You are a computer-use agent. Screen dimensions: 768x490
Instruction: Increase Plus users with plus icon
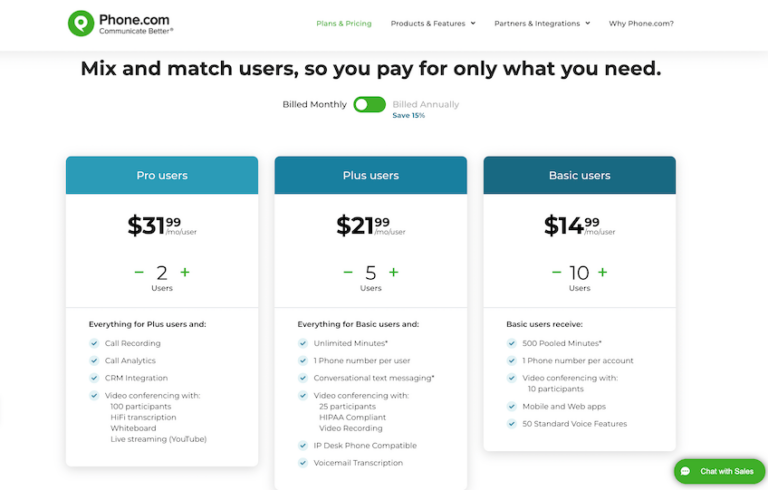pos(394,272)
